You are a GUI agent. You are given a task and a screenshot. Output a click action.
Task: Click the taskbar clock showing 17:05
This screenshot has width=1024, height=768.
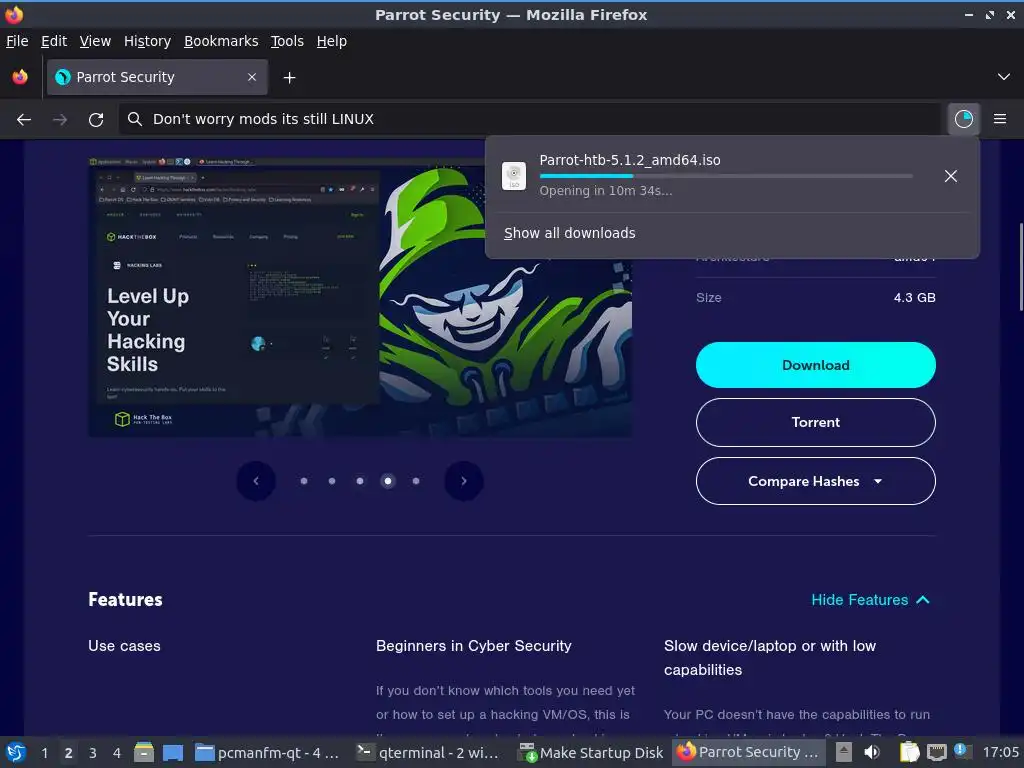pos(1000,752)
